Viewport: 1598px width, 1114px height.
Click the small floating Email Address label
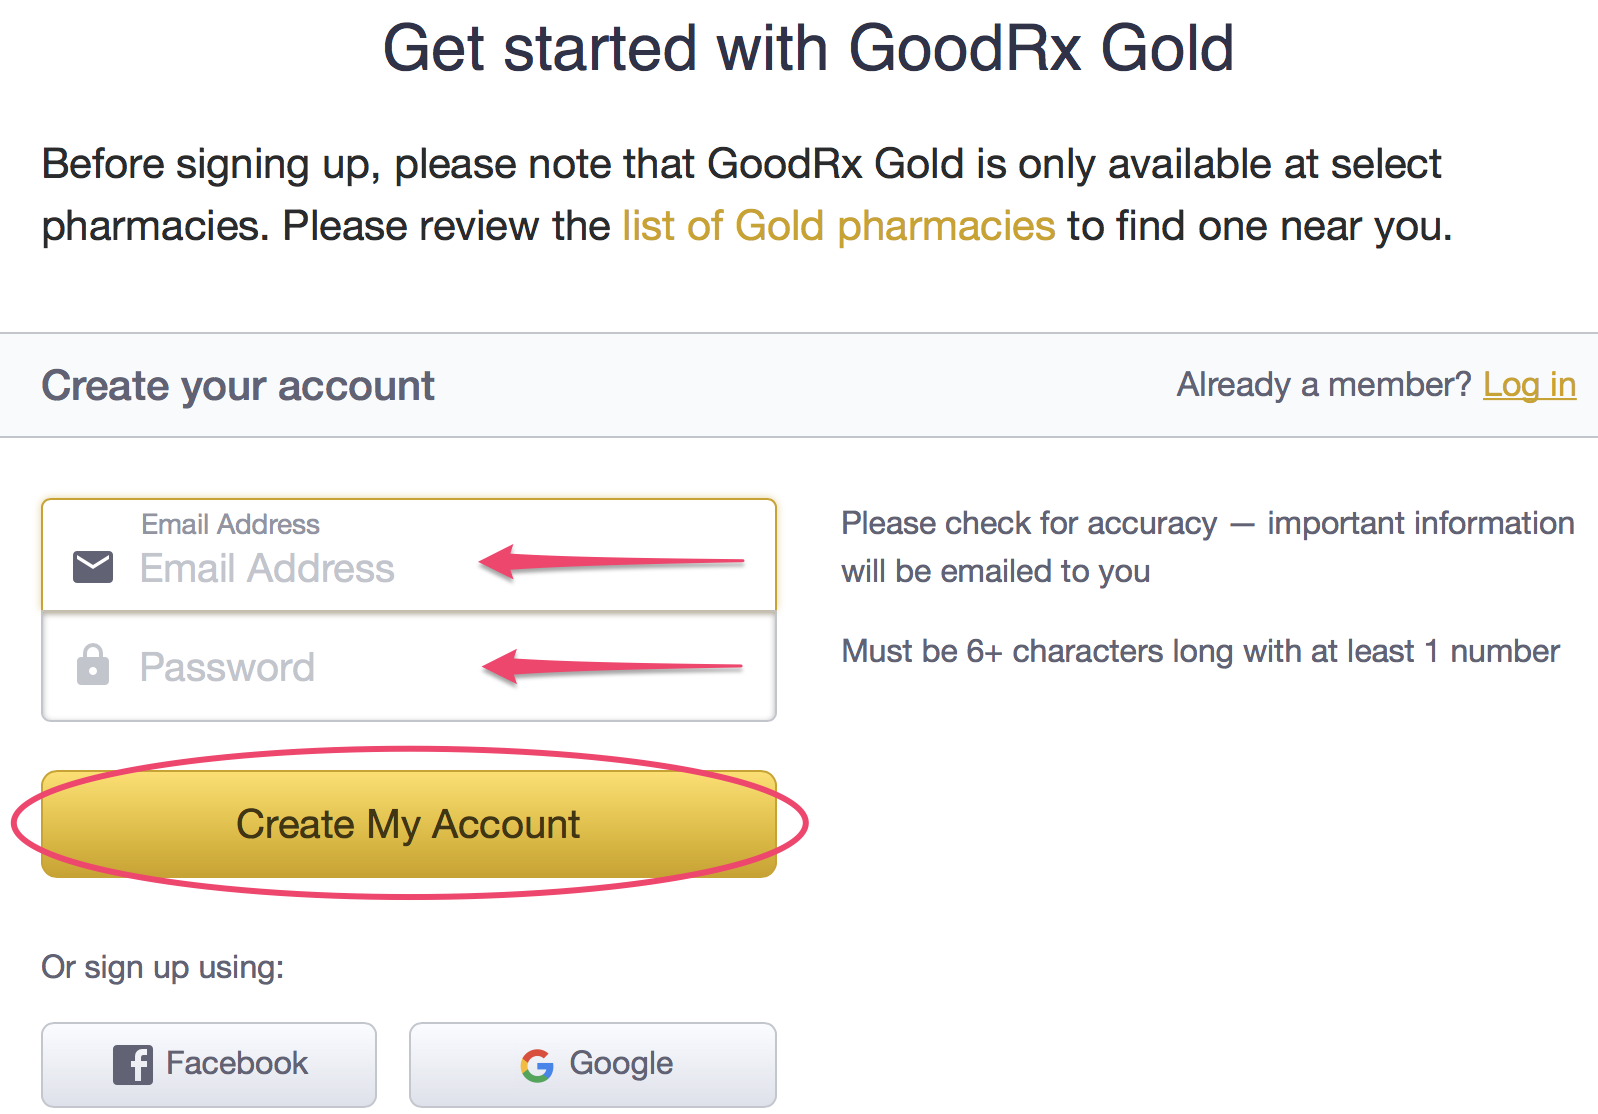pyautogui.click(x=230, y=524)
